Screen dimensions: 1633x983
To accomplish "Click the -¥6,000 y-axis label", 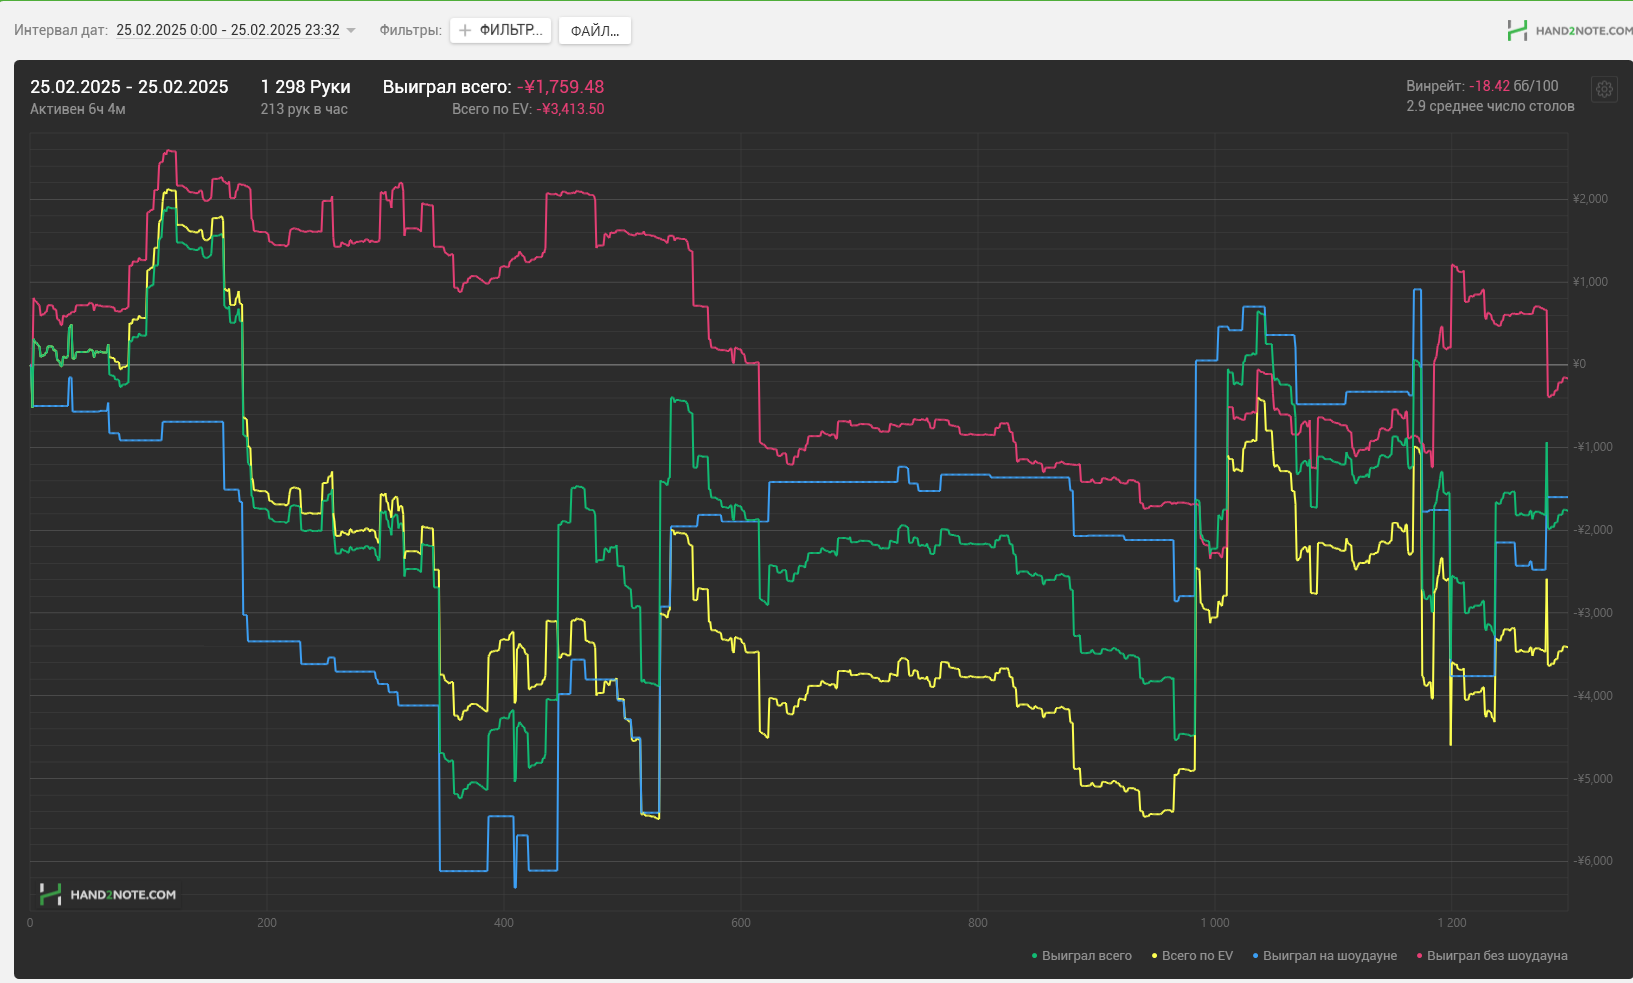I will tap(1593, 861).
